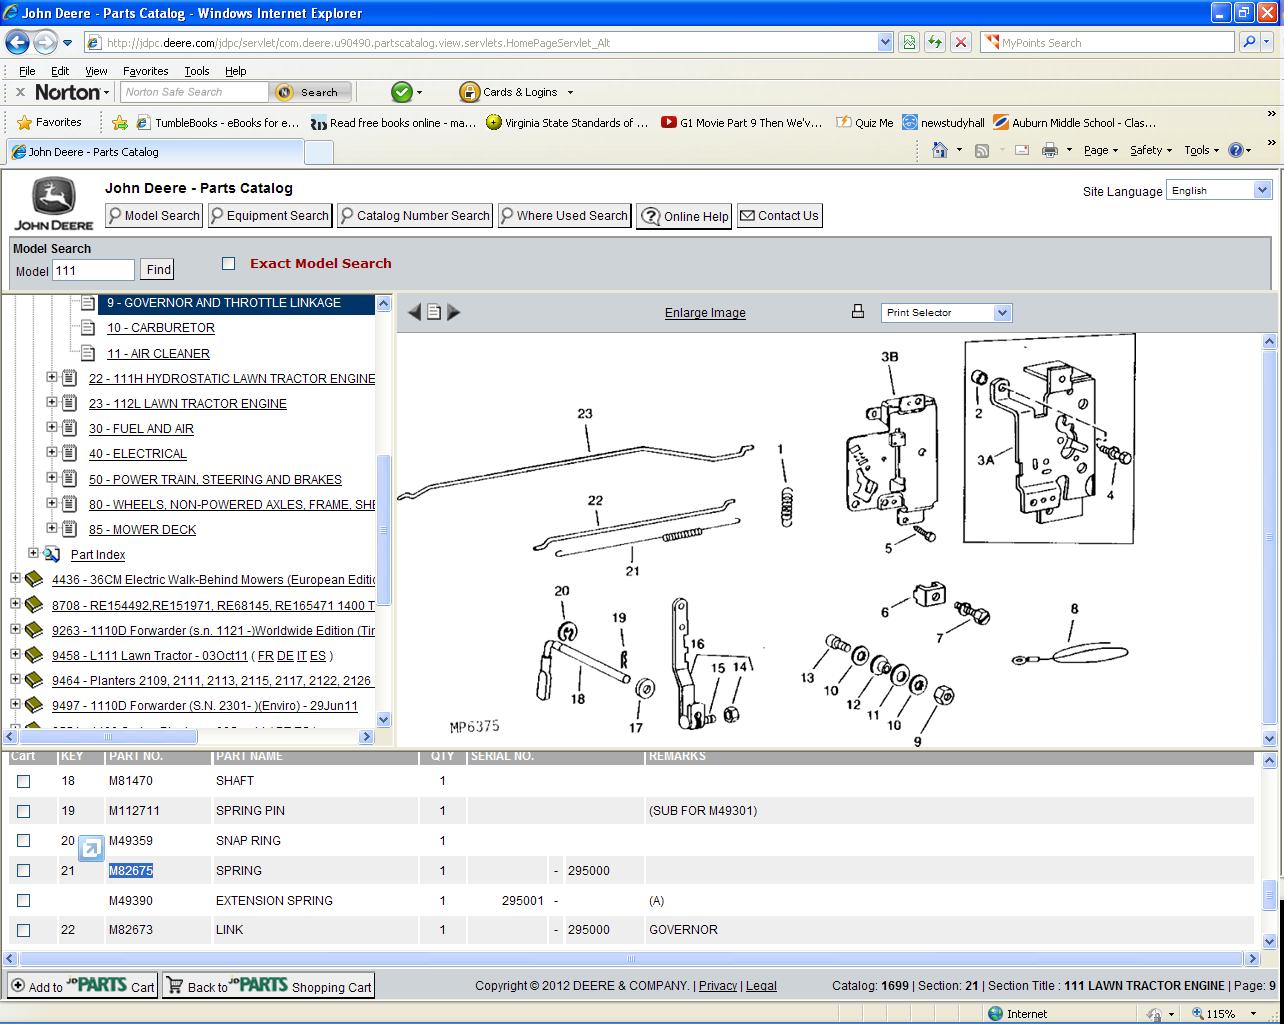
Task: Click the John Deere logo
Action: tap(54, 204)
